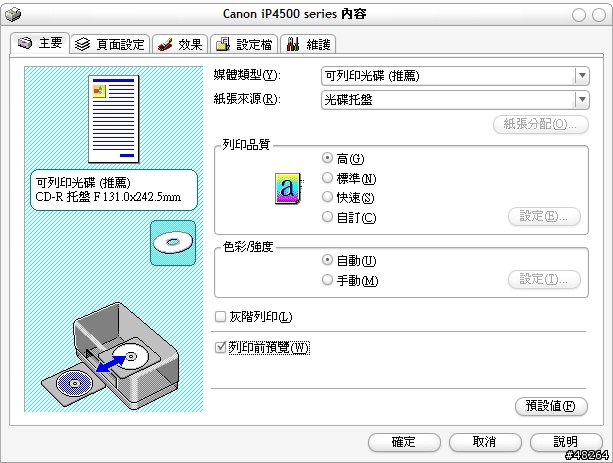Uncheck the 列印前預覽(W) checkbox
This screenshot has height=463, width=613.
pyautogui.click(x=220, y=347)
